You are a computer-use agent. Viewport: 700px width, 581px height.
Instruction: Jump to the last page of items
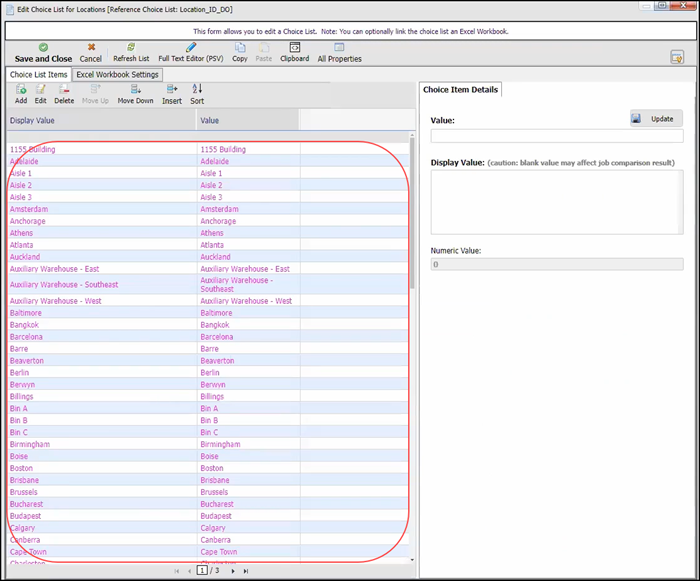click(x=246, y=571)
